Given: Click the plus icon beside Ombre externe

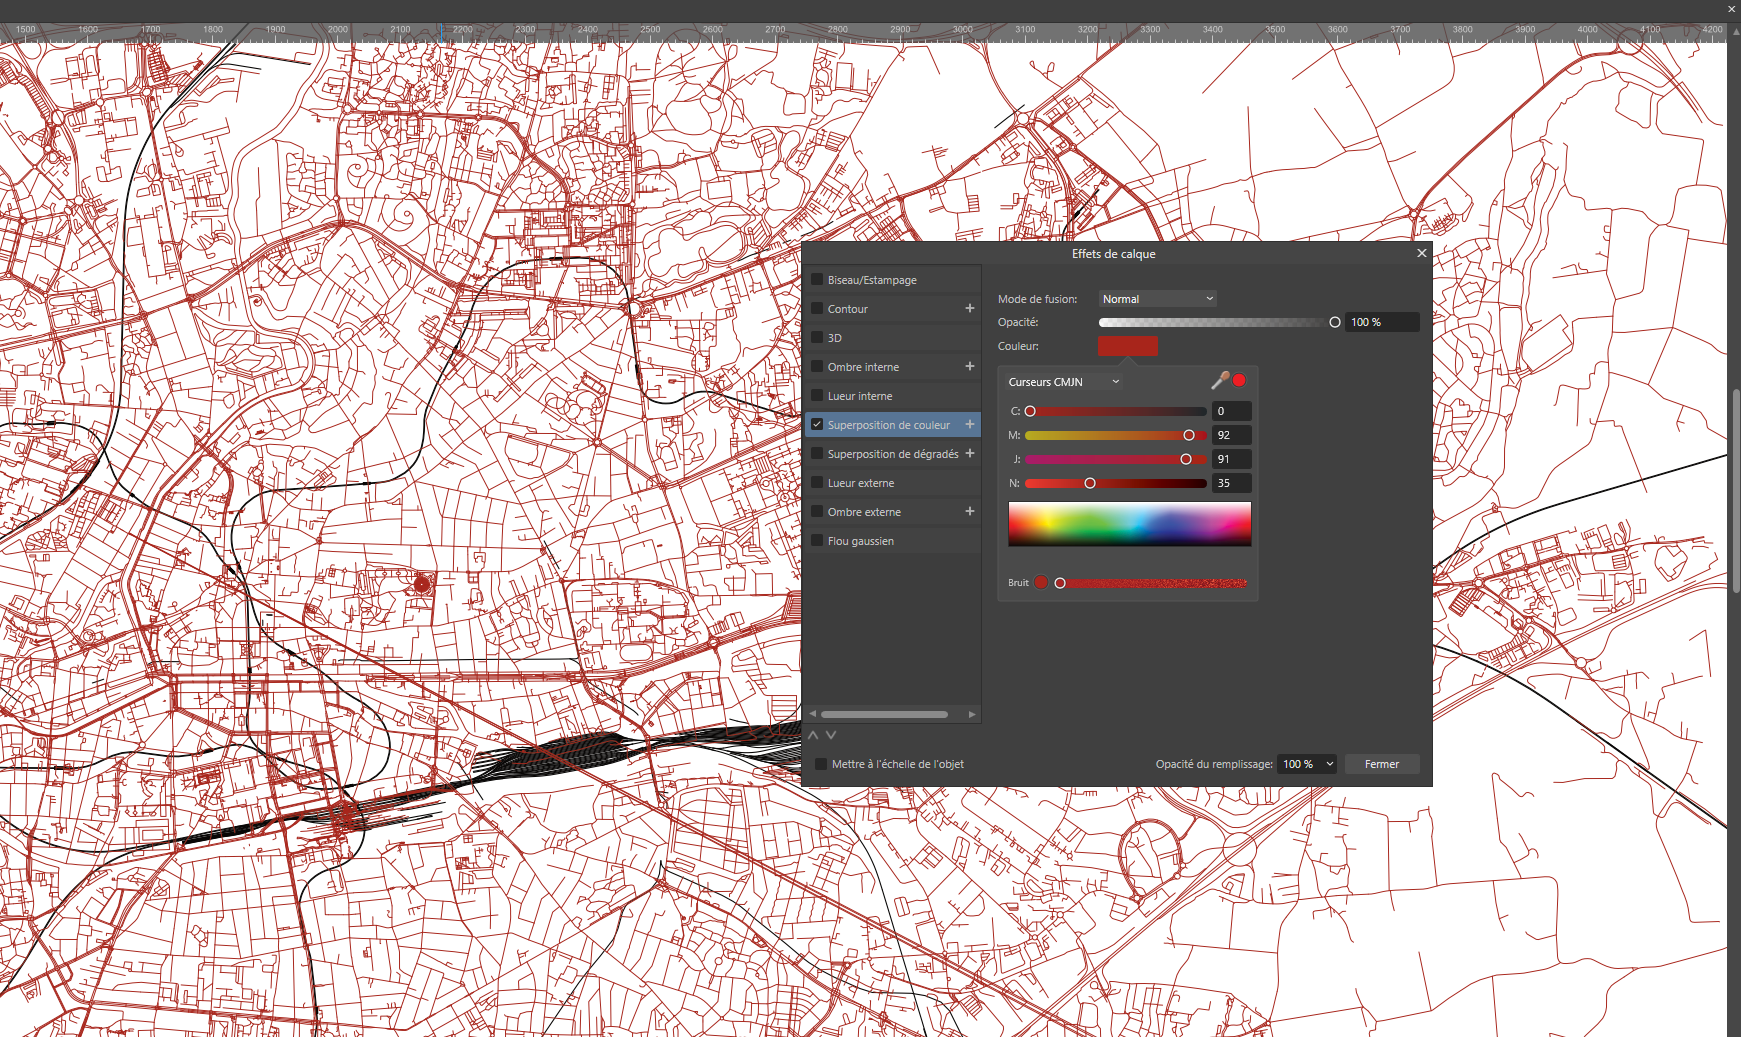Looking at the screenshot, I should click(969, 511).
